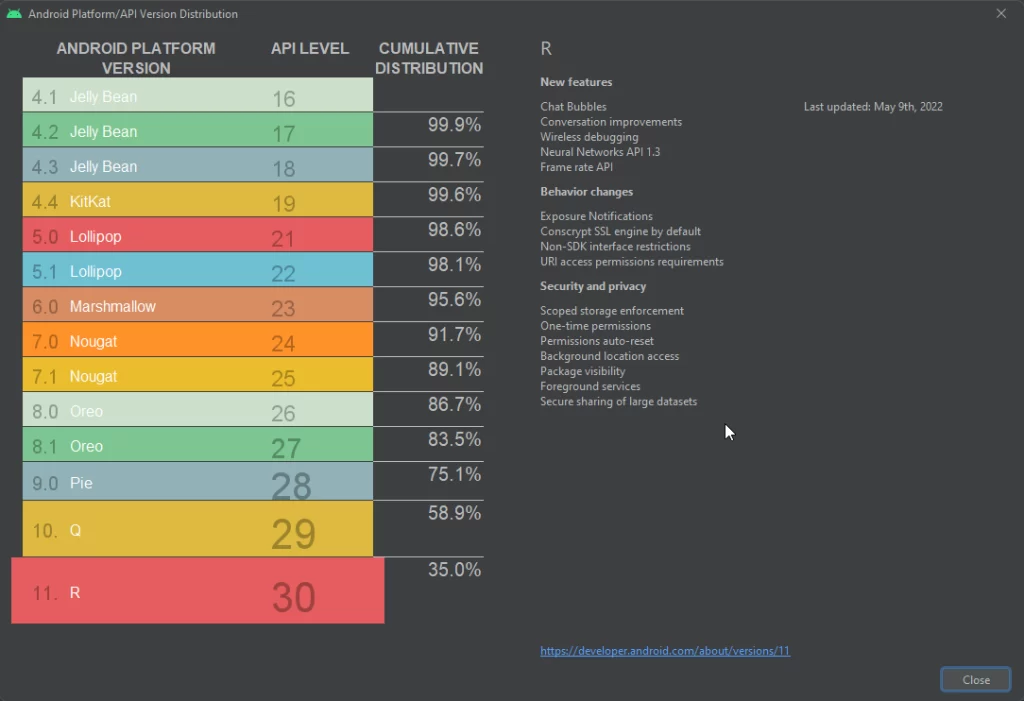Image resolution: width=1024 pixels, height=701 pixels.
Task: Click the 99.9% cumulative distribution value
Action: (x=457, y=124)
